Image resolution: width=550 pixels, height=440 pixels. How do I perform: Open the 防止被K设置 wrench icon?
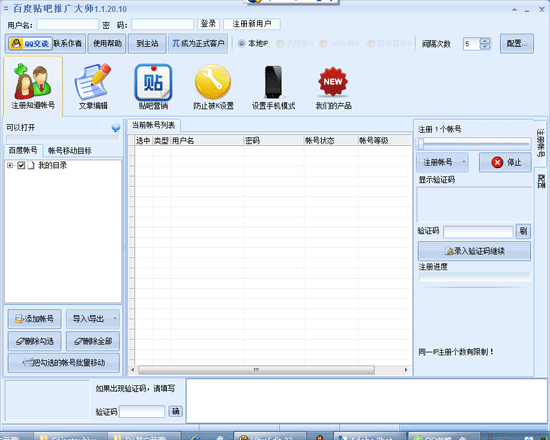pos(213,82)
